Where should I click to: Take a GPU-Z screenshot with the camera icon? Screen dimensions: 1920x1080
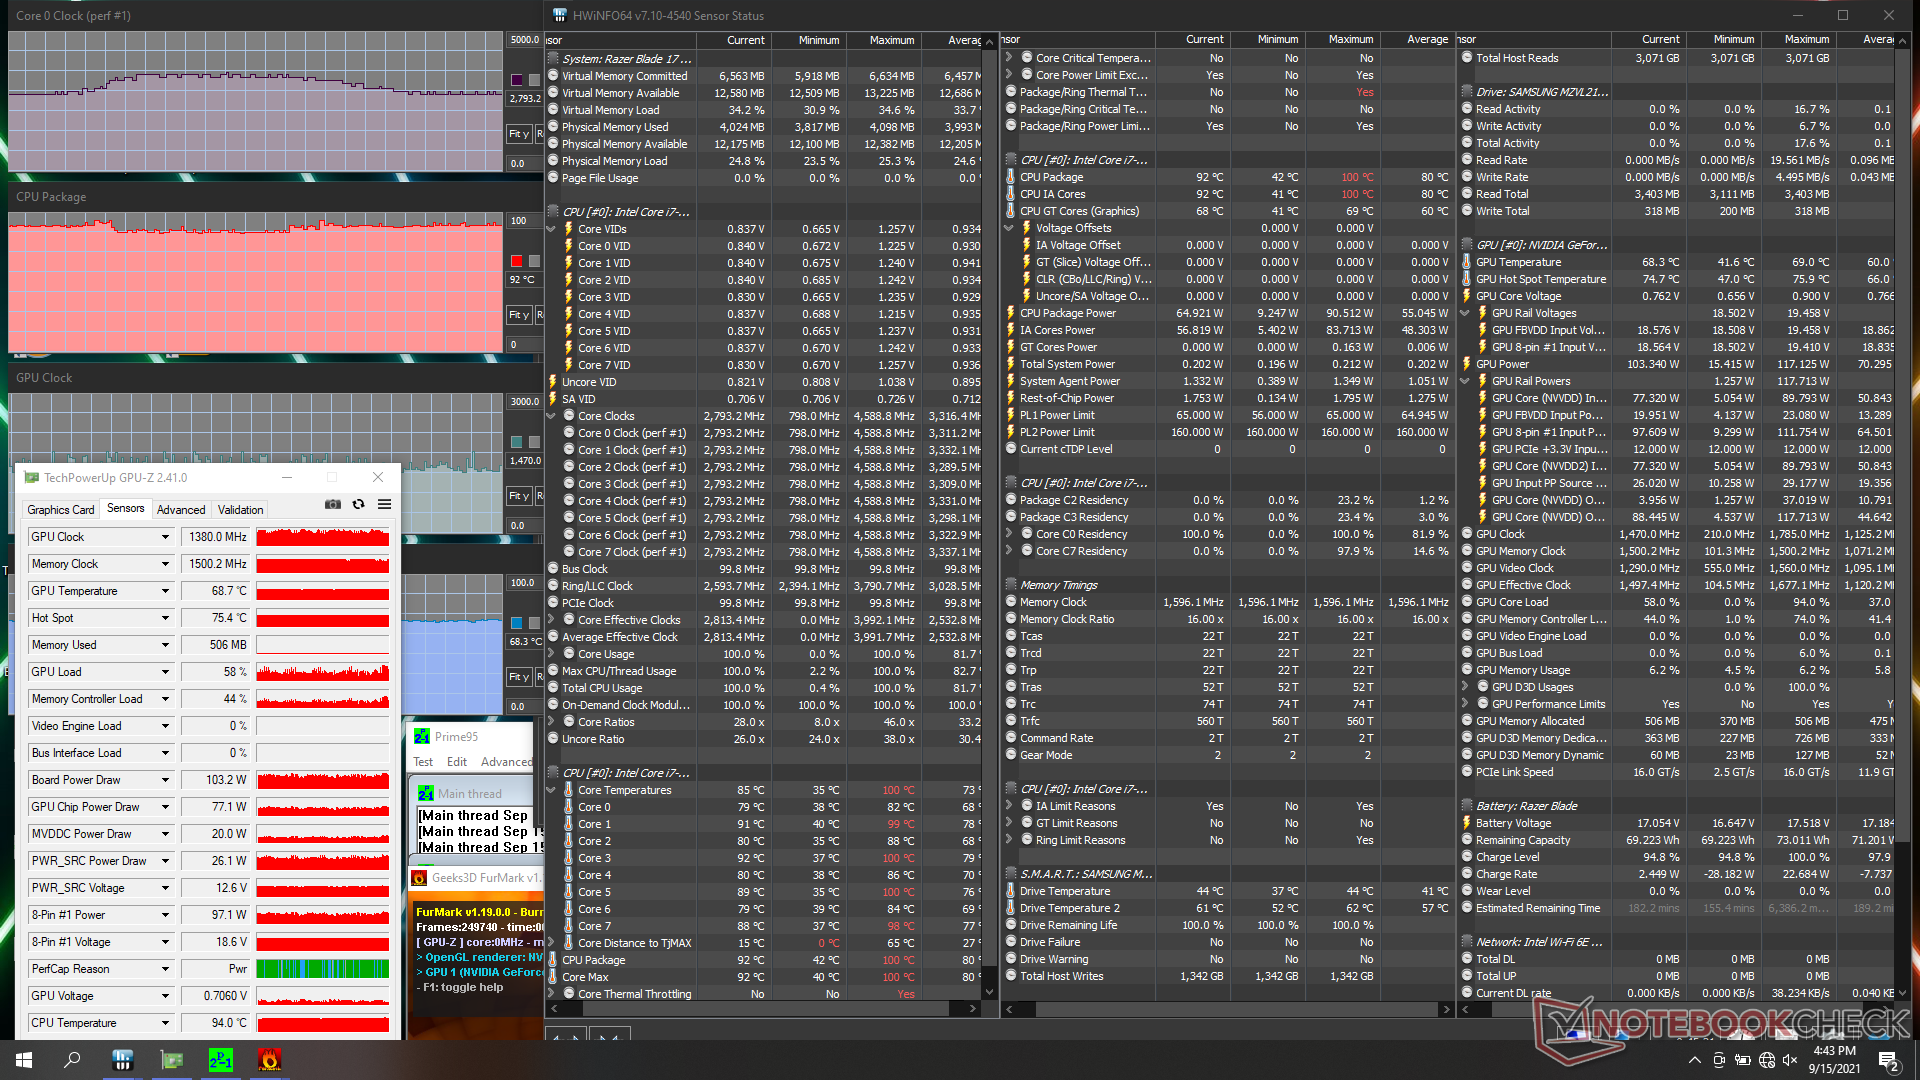click(x=333, y=505)
